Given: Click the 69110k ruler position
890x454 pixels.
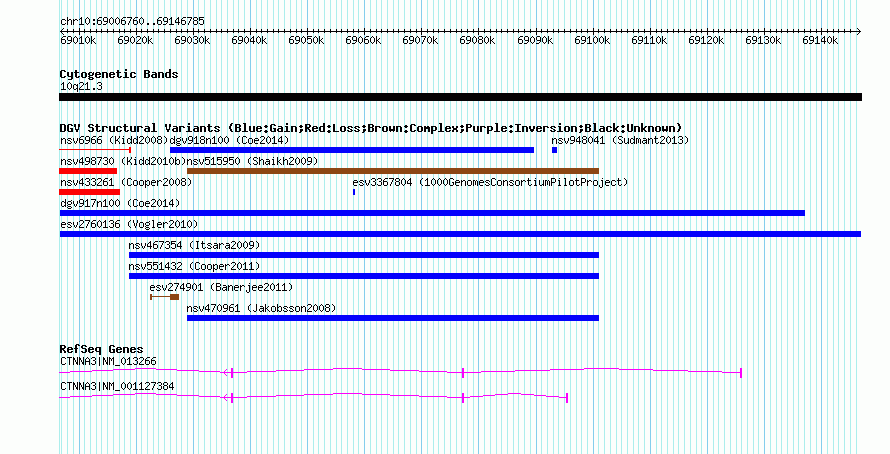Looking at the screenshot, I should [x=649, y=40].
